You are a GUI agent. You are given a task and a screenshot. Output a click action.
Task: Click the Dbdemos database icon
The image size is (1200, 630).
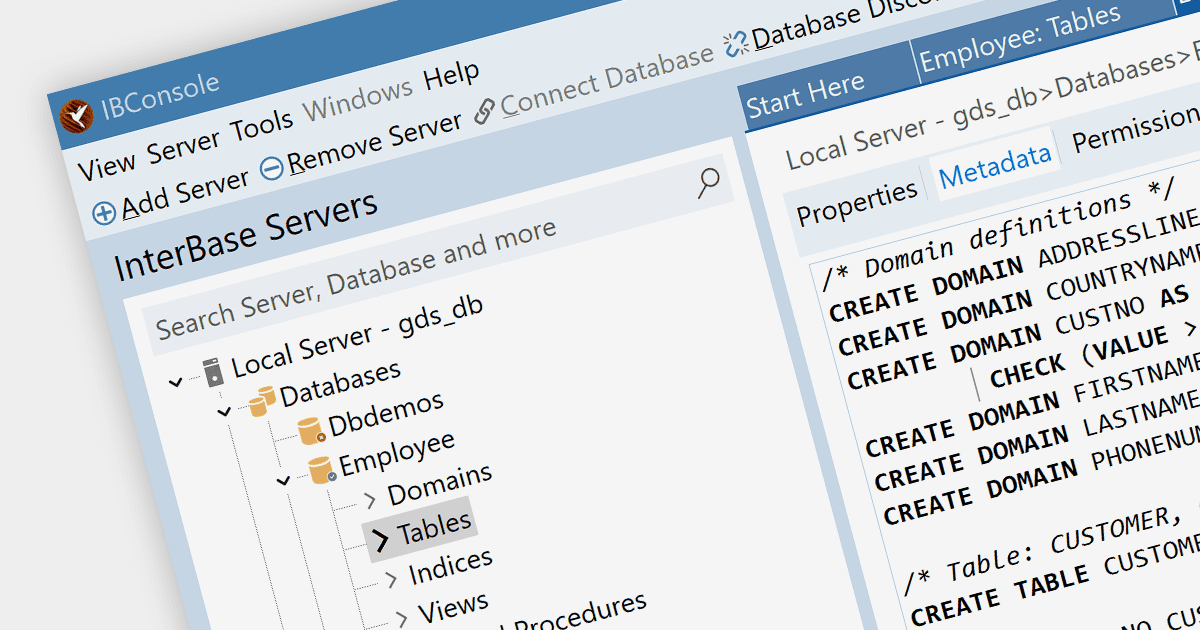pos(311,430)
